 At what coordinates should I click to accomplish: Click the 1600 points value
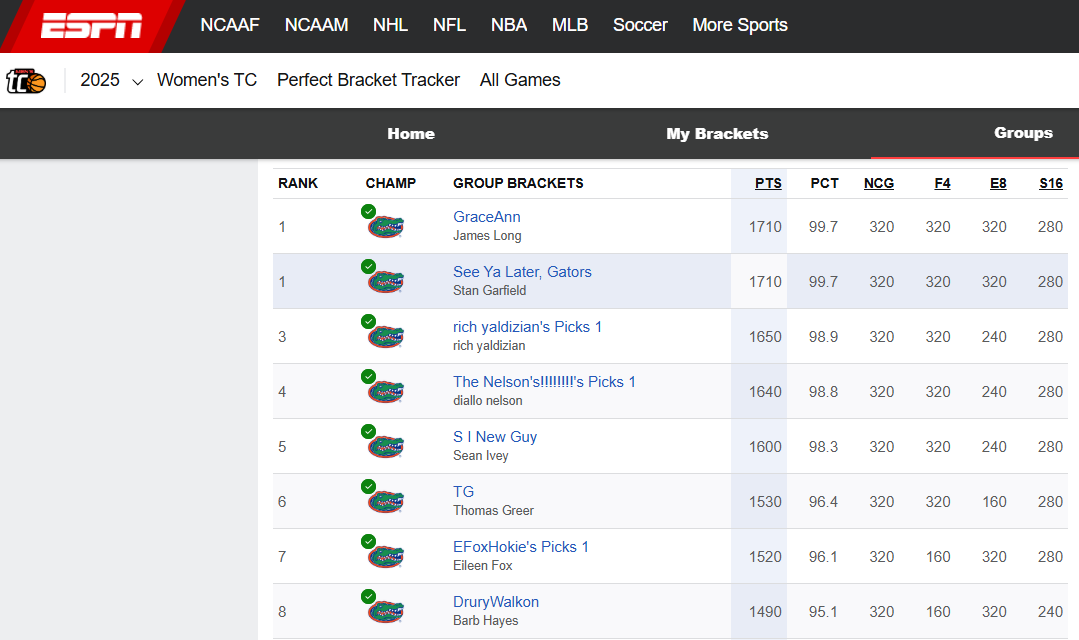coord(765,447)
